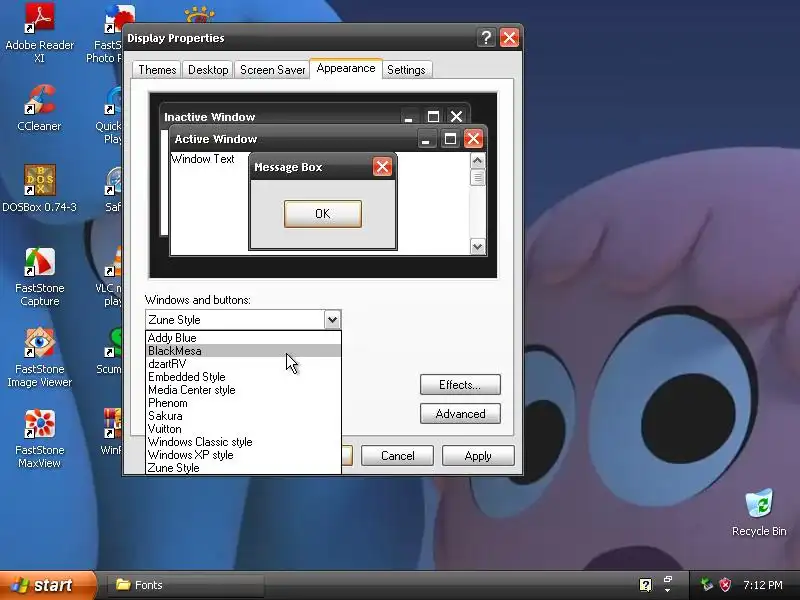Screen dimensions: 800x600
Task: Click the preview scrollbar down arrow
Action: tap(478, 246)
